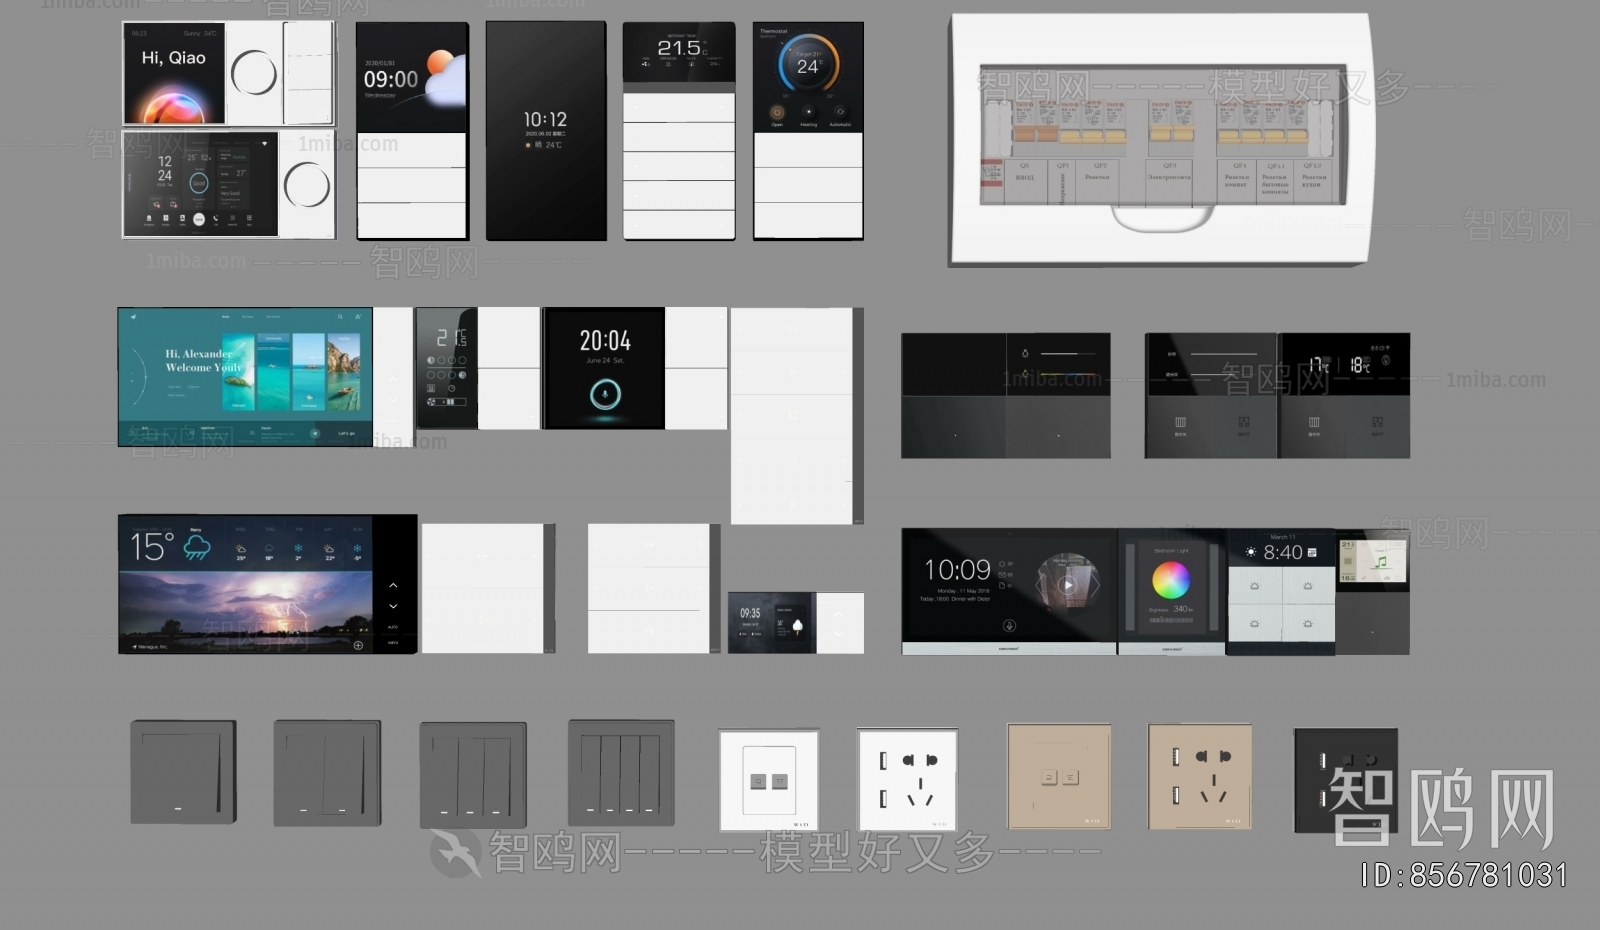
Task: Tap the download arrow on the 10:09 screen
Action: coord(1009,626)
